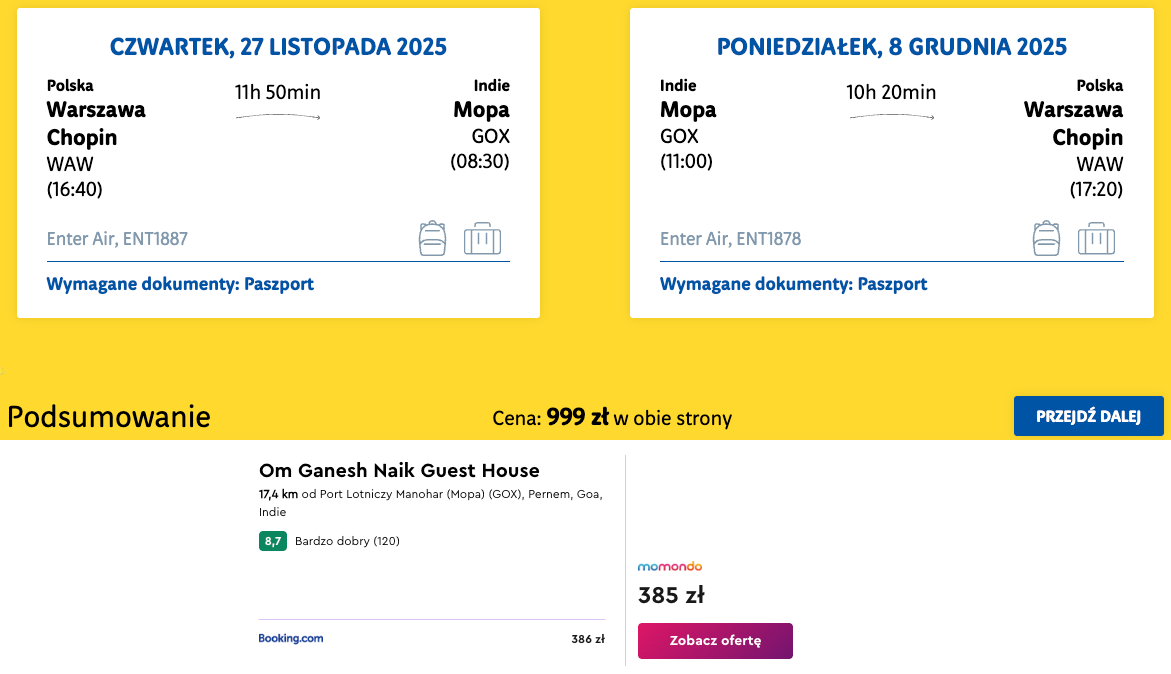Screen dimensions: 1171x674
Task: Click Czwartek, 27 listopada 2025 heading
Action: pos(278,47)
